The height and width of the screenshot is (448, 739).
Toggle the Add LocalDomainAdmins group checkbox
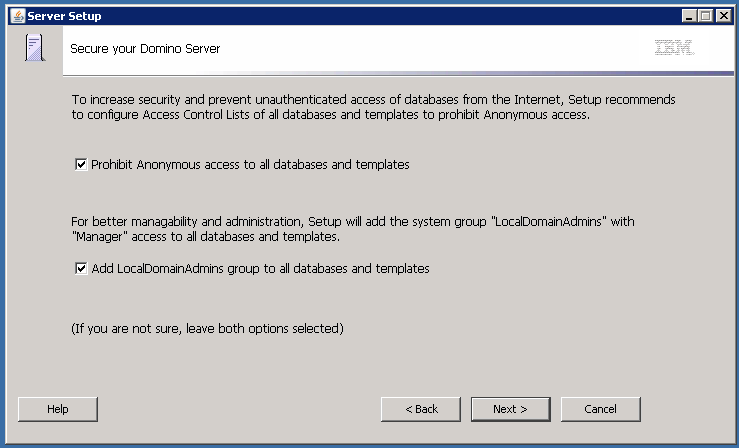pos(81,269)
